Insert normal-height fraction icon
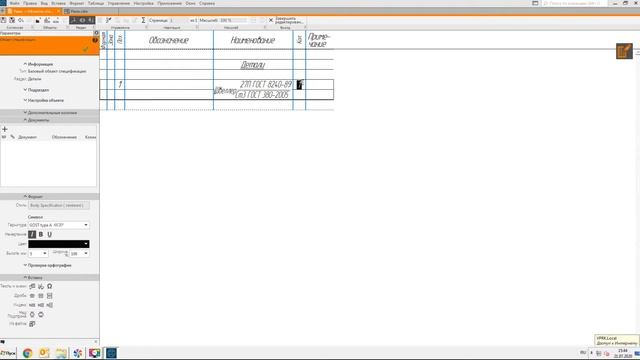 41,296
